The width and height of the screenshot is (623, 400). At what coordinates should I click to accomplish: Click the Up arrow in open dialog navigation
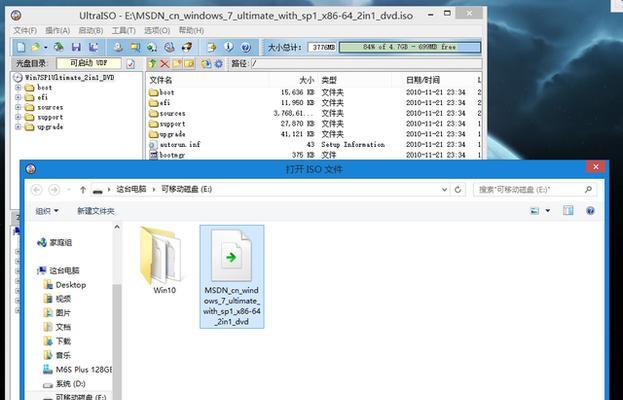click(x=83, y=190)
